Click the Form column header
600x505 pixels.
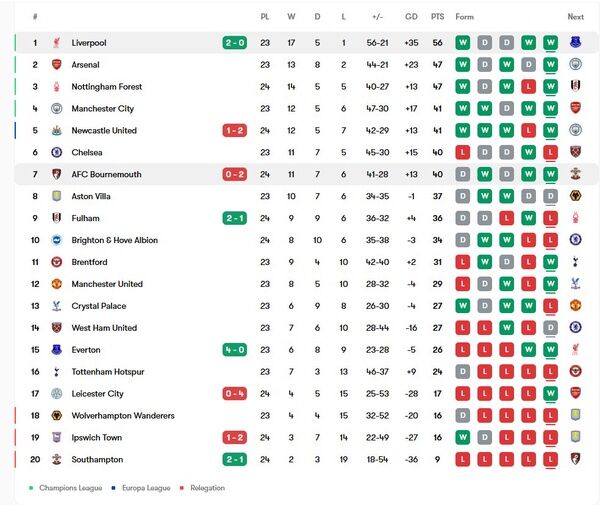click(465, 17)
